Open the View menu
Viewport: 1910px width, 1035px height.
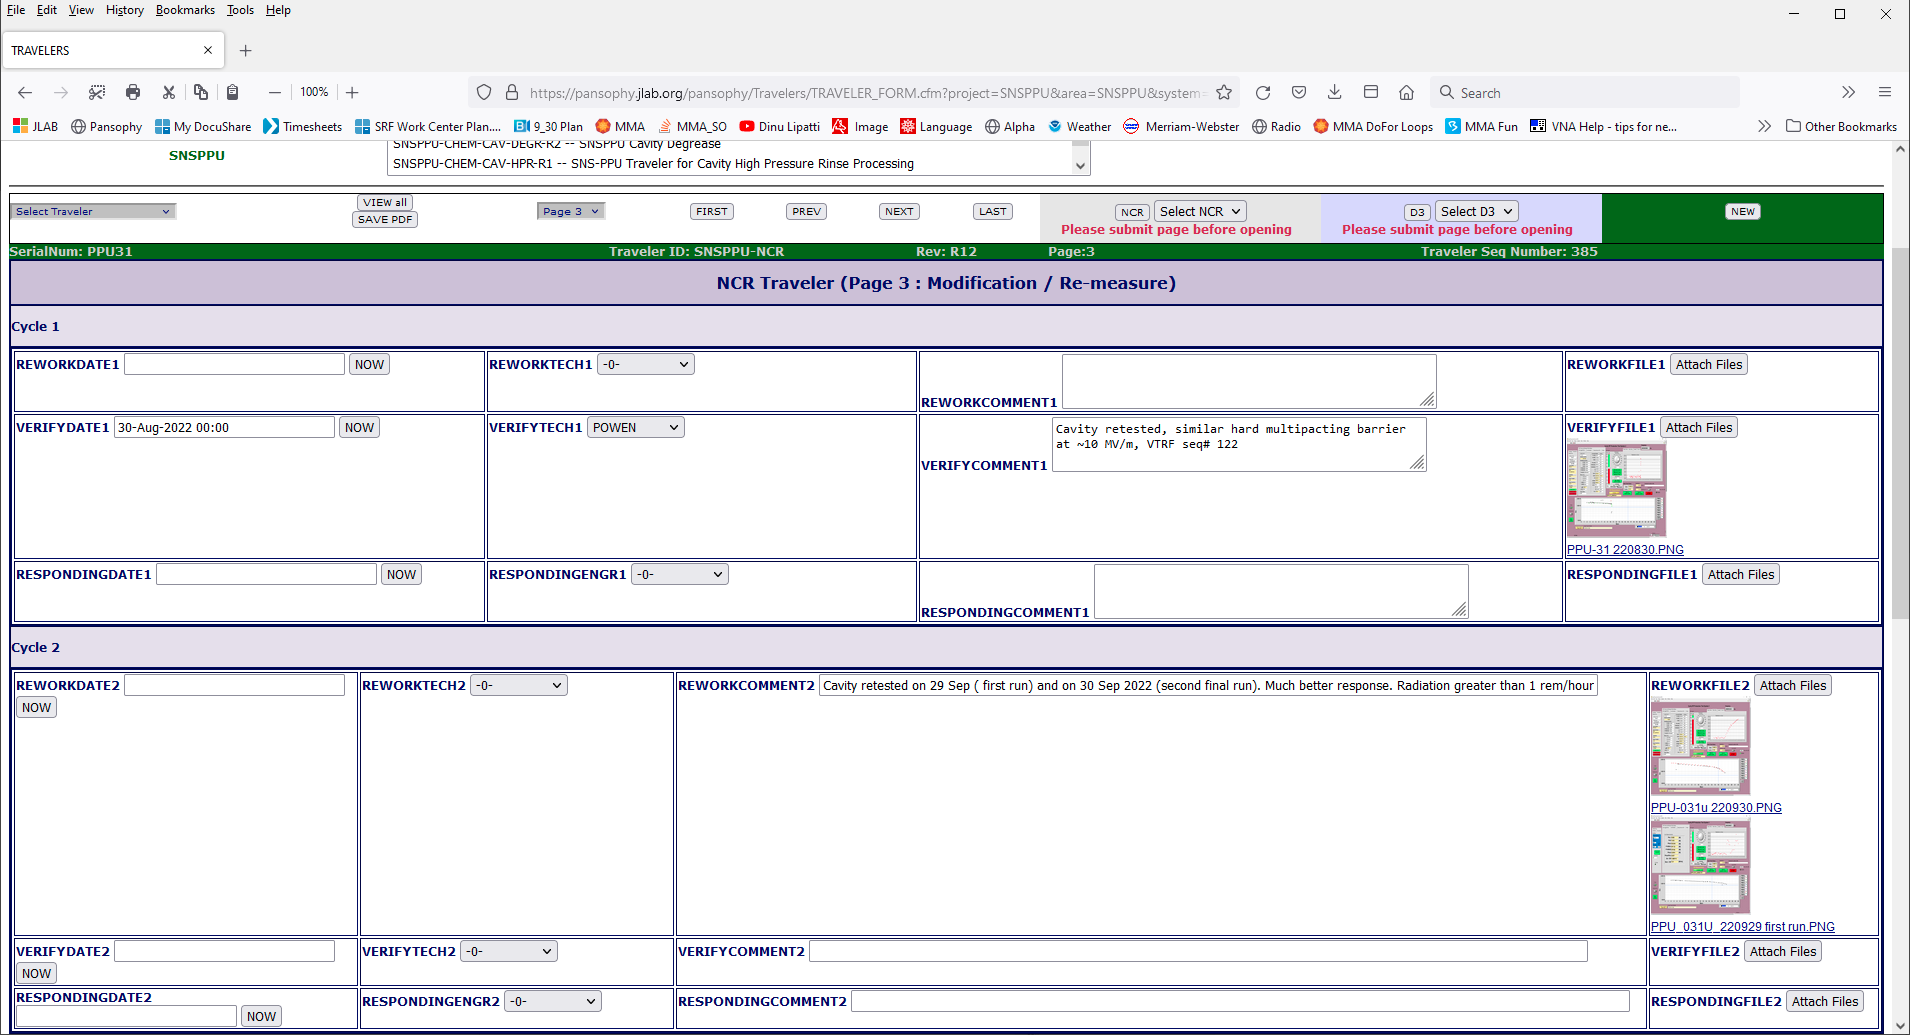[x=81, y=10]
